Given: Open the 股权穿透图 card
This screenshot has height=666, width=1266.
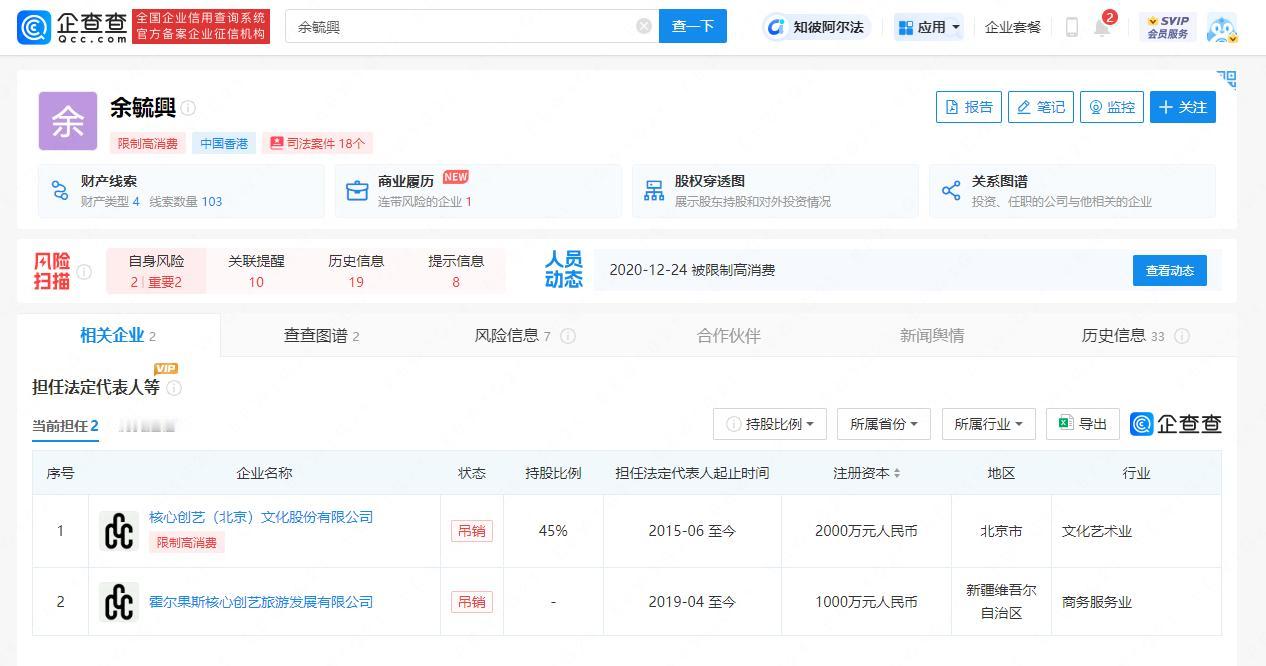Looking at the screenshot, I should [x=775, y=191].
